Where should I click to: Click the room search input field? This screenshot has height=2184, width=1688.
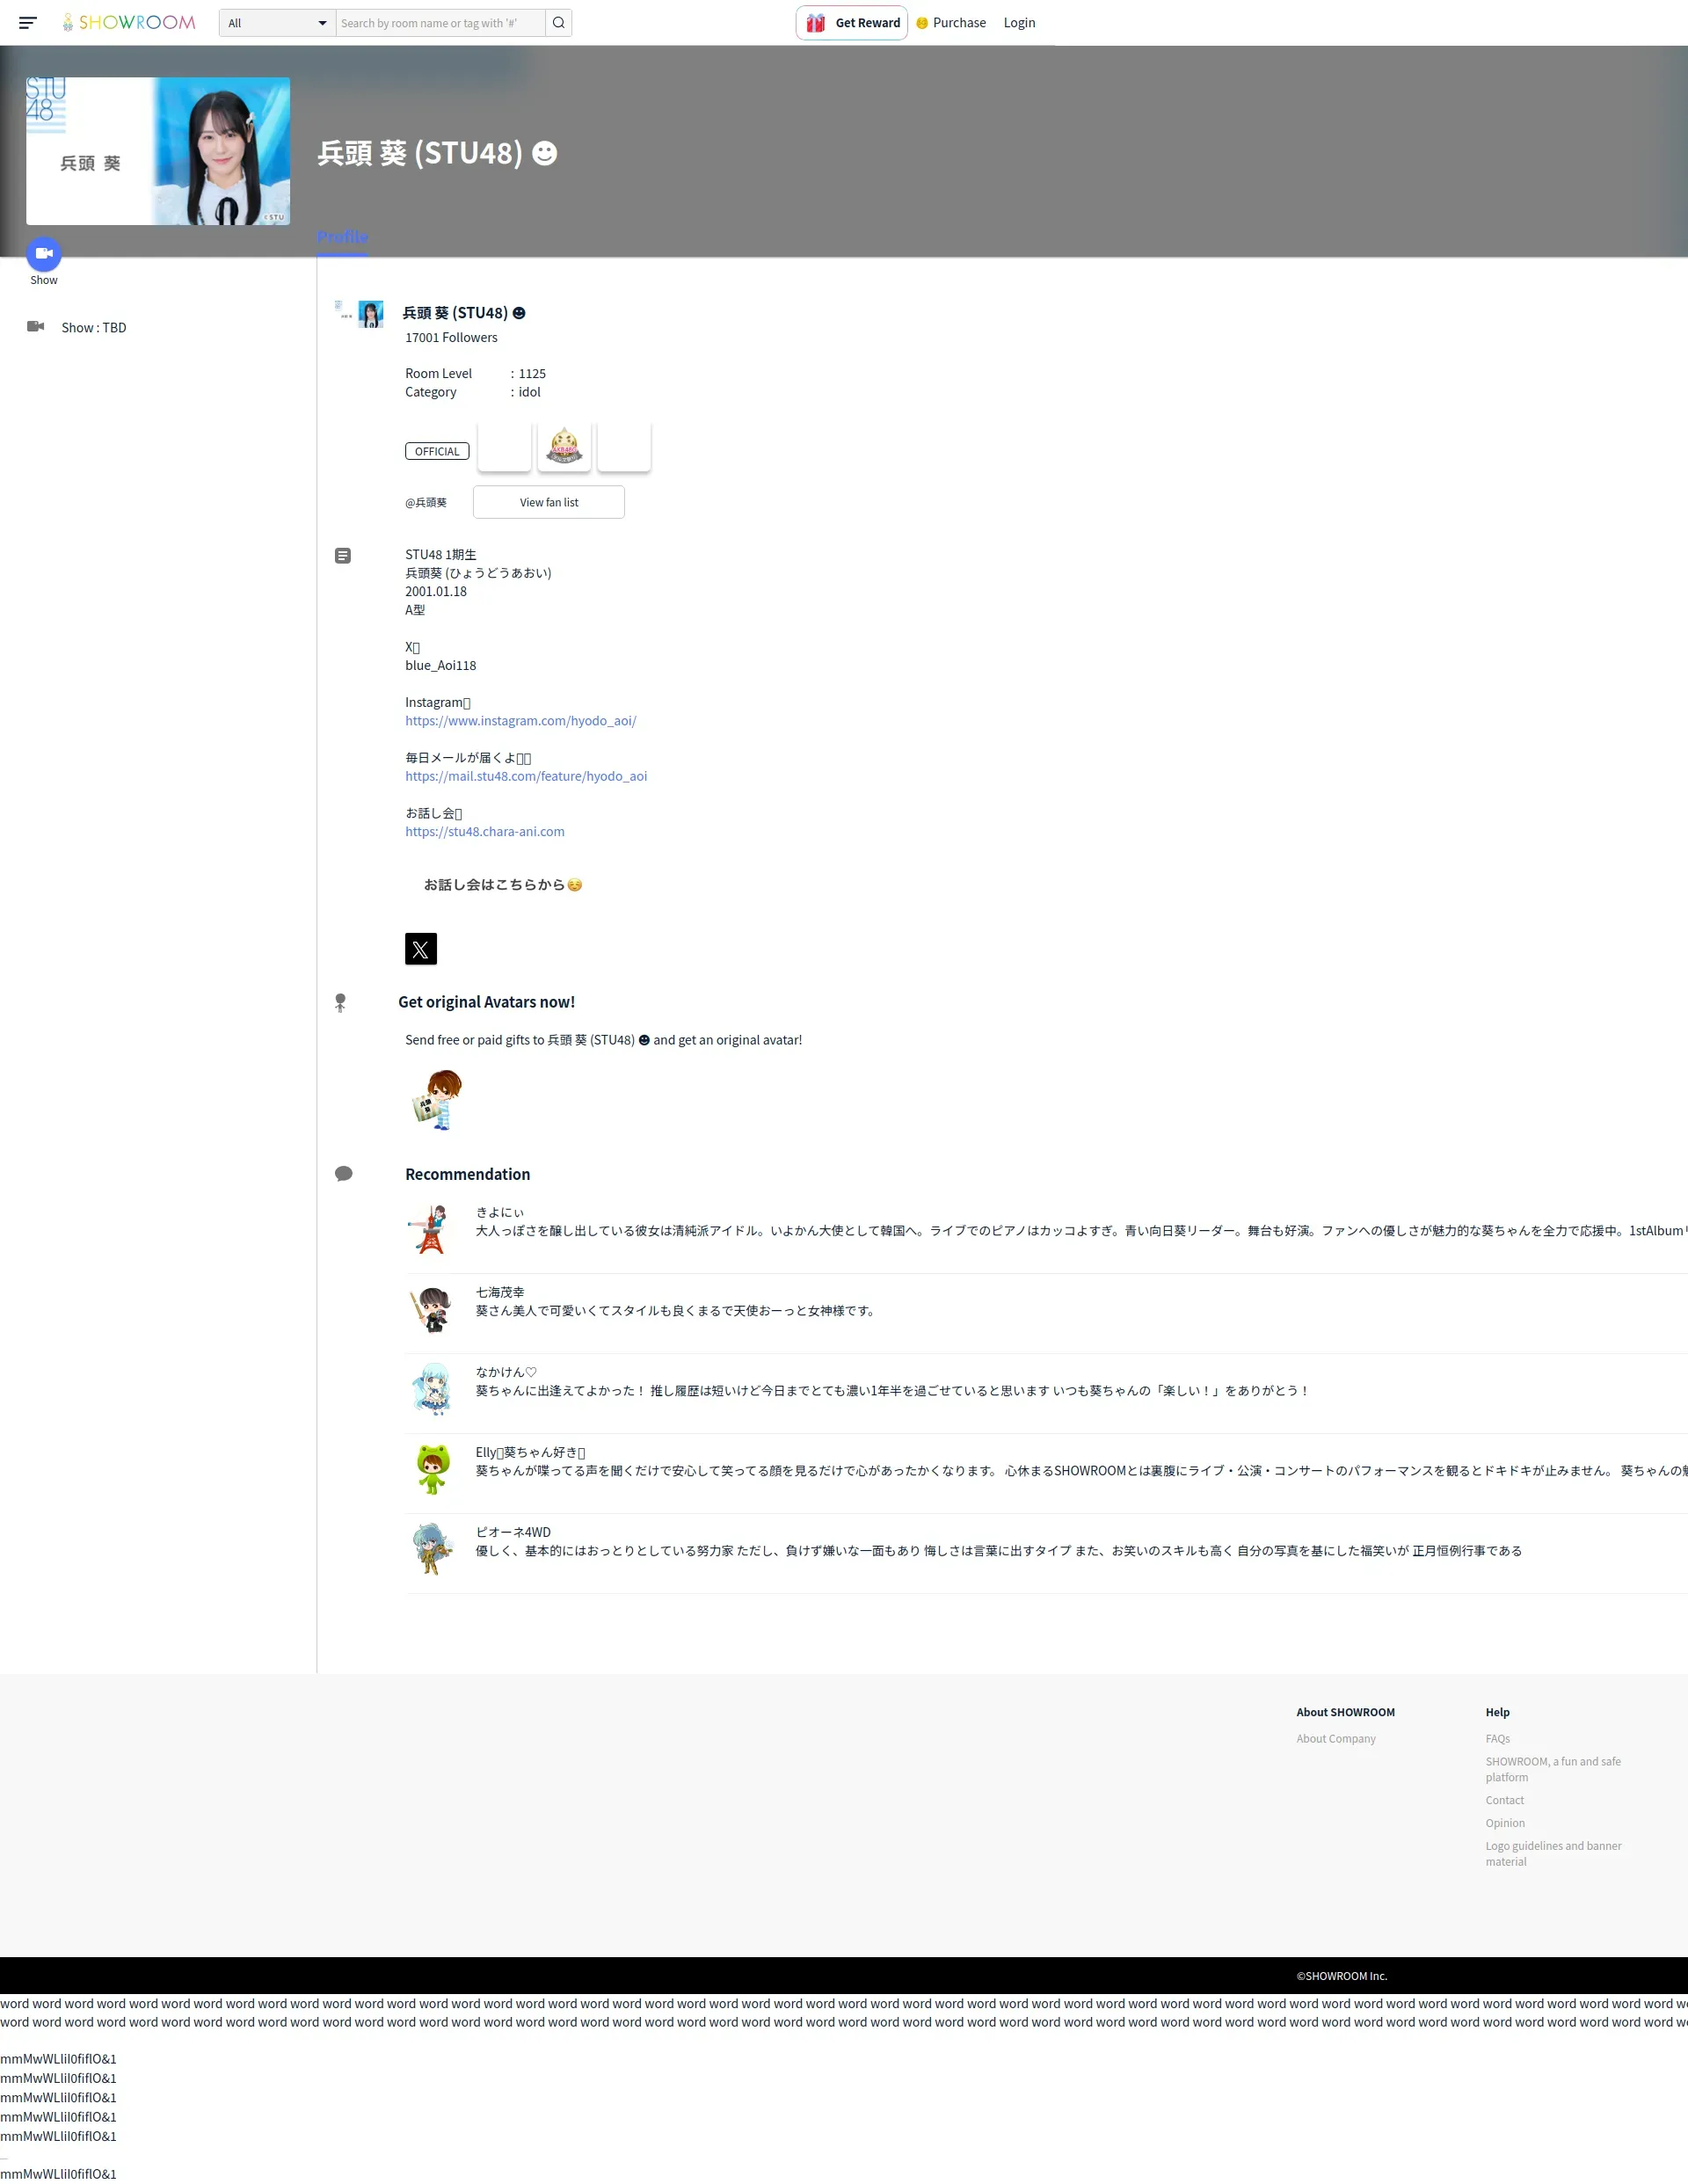(440, 23)
